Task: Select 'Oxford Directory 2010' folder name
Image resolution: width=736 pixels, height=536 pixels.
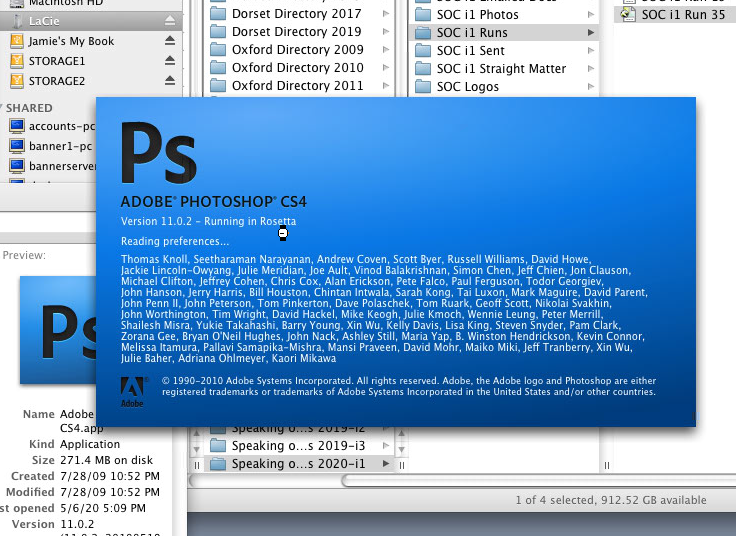Action: pos(298,68)
